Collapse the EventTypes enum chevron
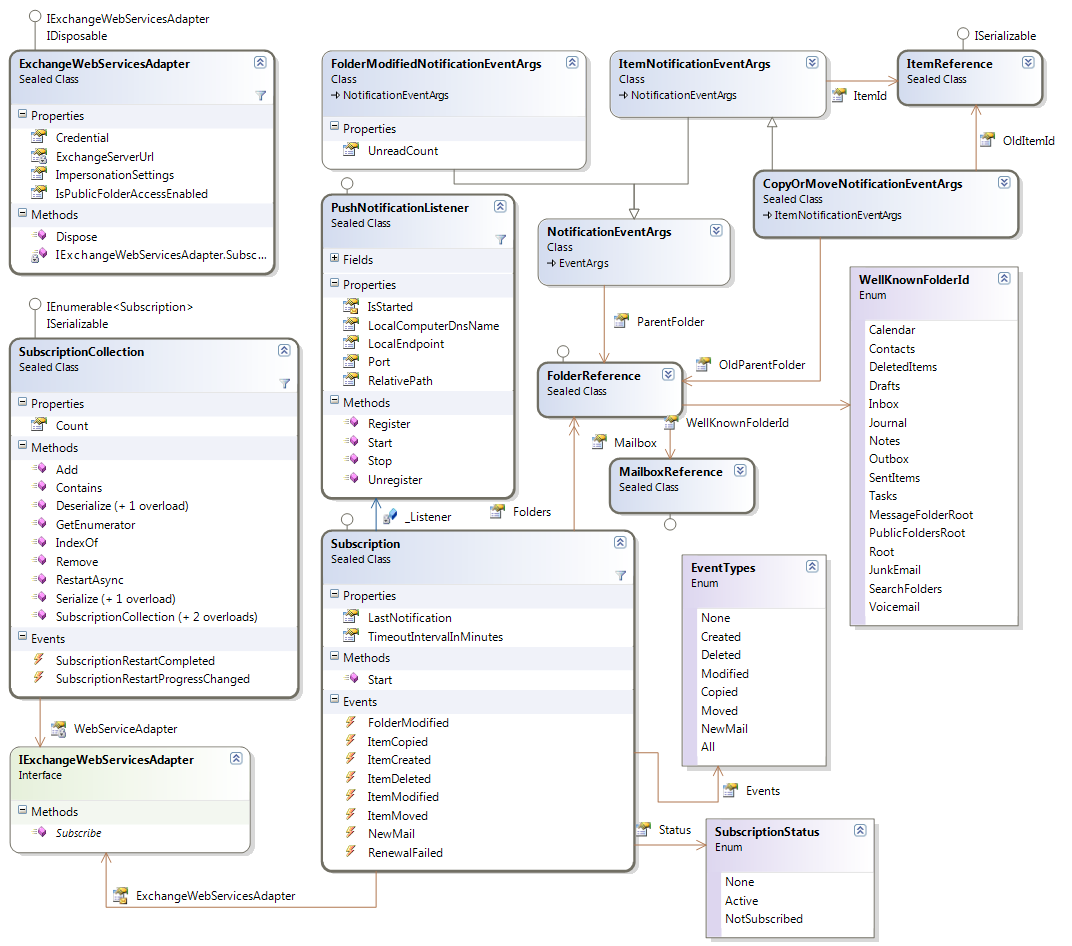Screen dimensions: 1072x946 [812, 566]
